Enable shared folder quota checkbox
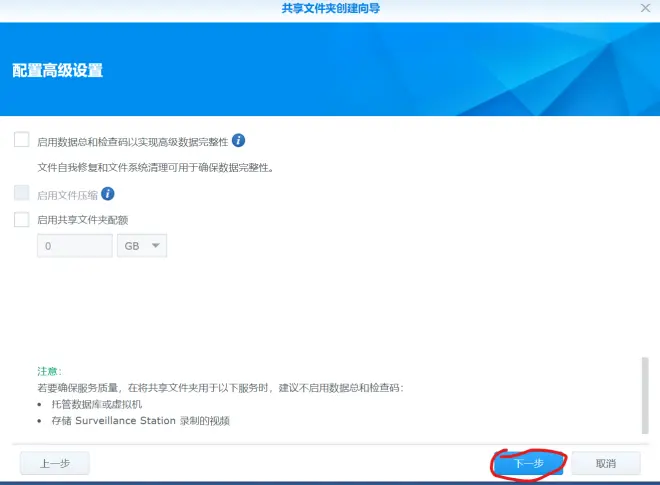The width and height of the screenshot is (660, 485). coord(21,219)
